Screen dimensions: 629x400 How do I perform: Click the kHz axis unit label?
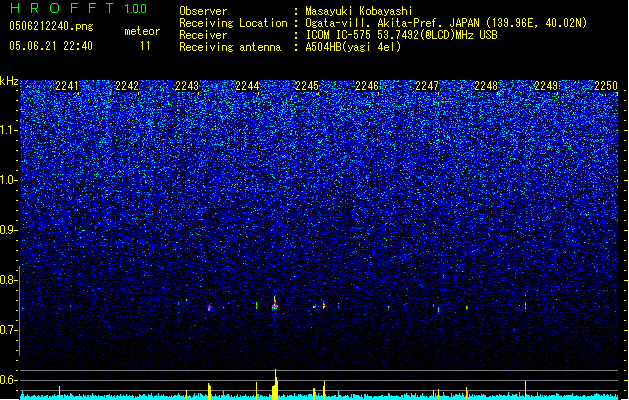pyautogui.click(x=9, y=81)
